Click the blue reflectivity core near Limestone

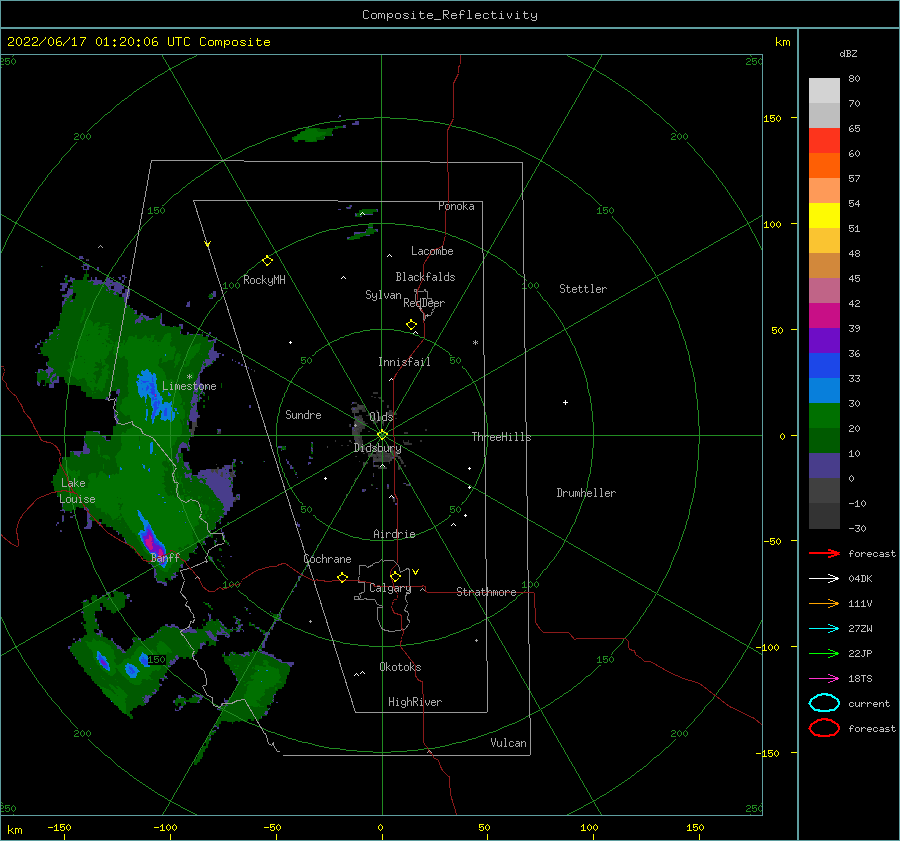pos(153,396)
